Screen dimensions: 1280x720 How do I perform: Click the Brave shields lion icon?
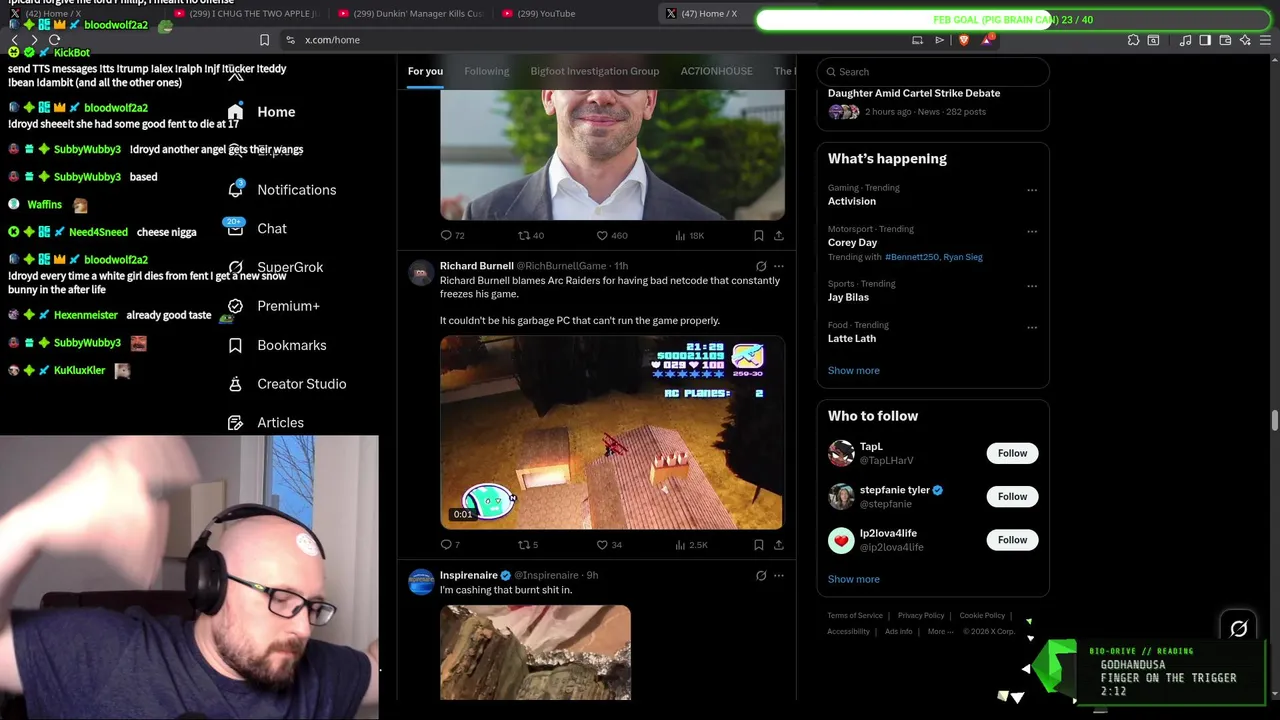pos(964,40)
